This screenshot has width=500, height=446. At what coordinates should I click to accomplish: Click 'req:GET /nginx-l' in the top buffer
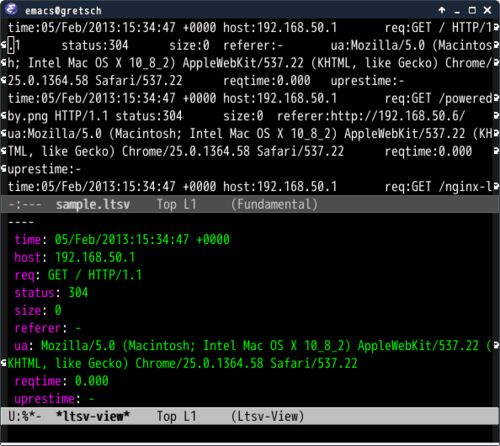pyautogui.click(x=438, y=187)
